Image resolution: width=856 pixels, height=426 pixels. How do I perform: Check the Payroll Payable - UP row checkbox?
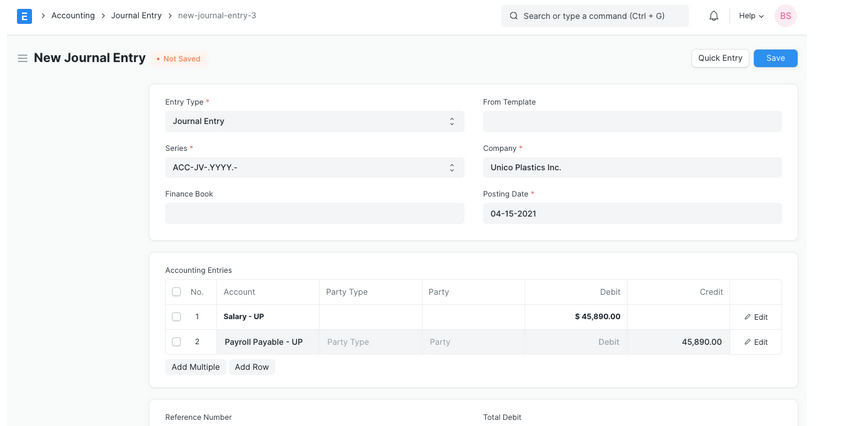pos(176,342)
